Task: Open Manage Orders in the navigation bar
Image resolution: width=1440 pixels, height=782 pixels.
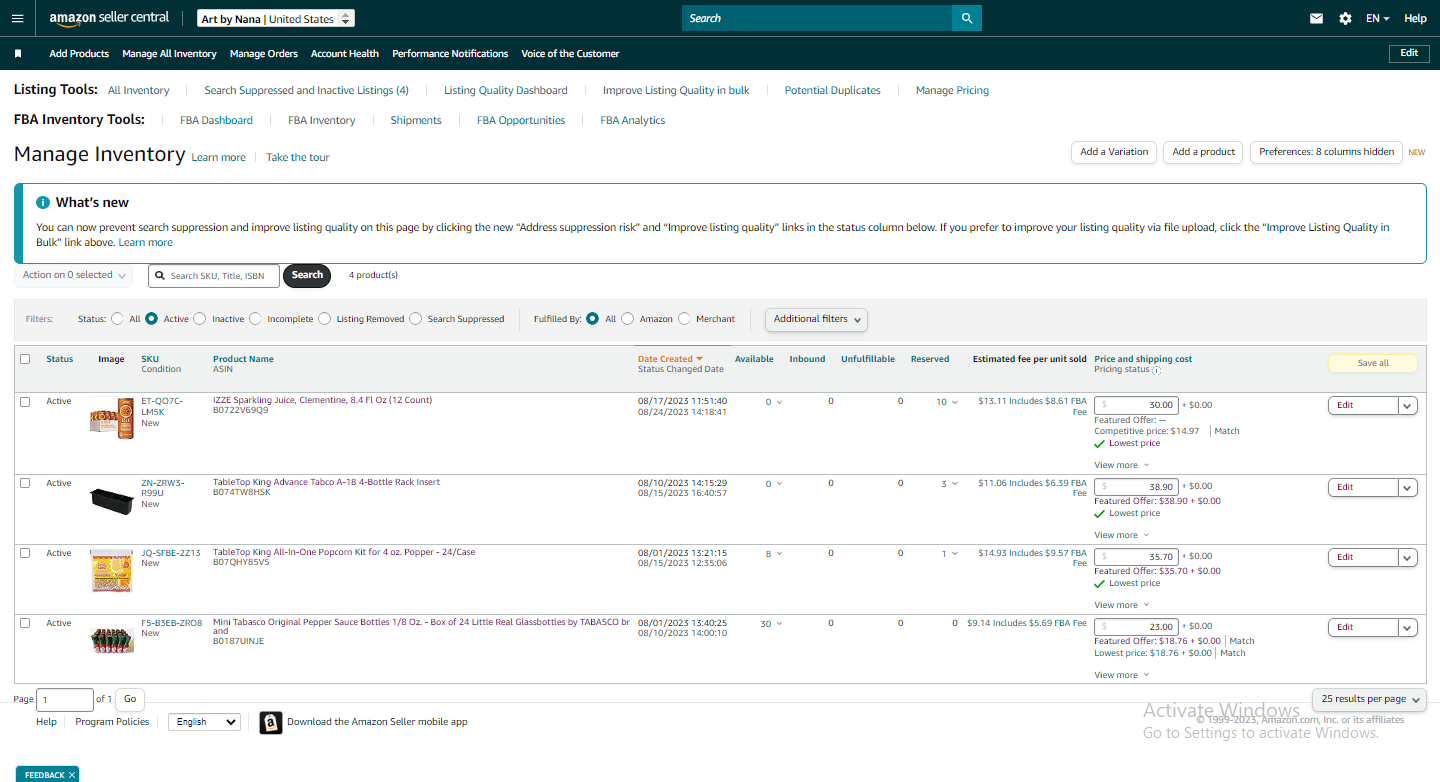Action: coord(264,54)
